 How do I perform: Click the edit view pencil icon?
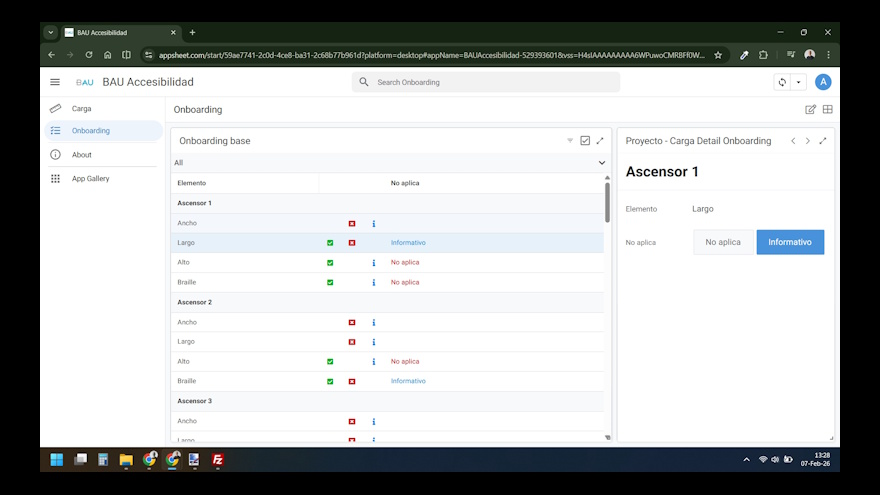coord(811,110)
